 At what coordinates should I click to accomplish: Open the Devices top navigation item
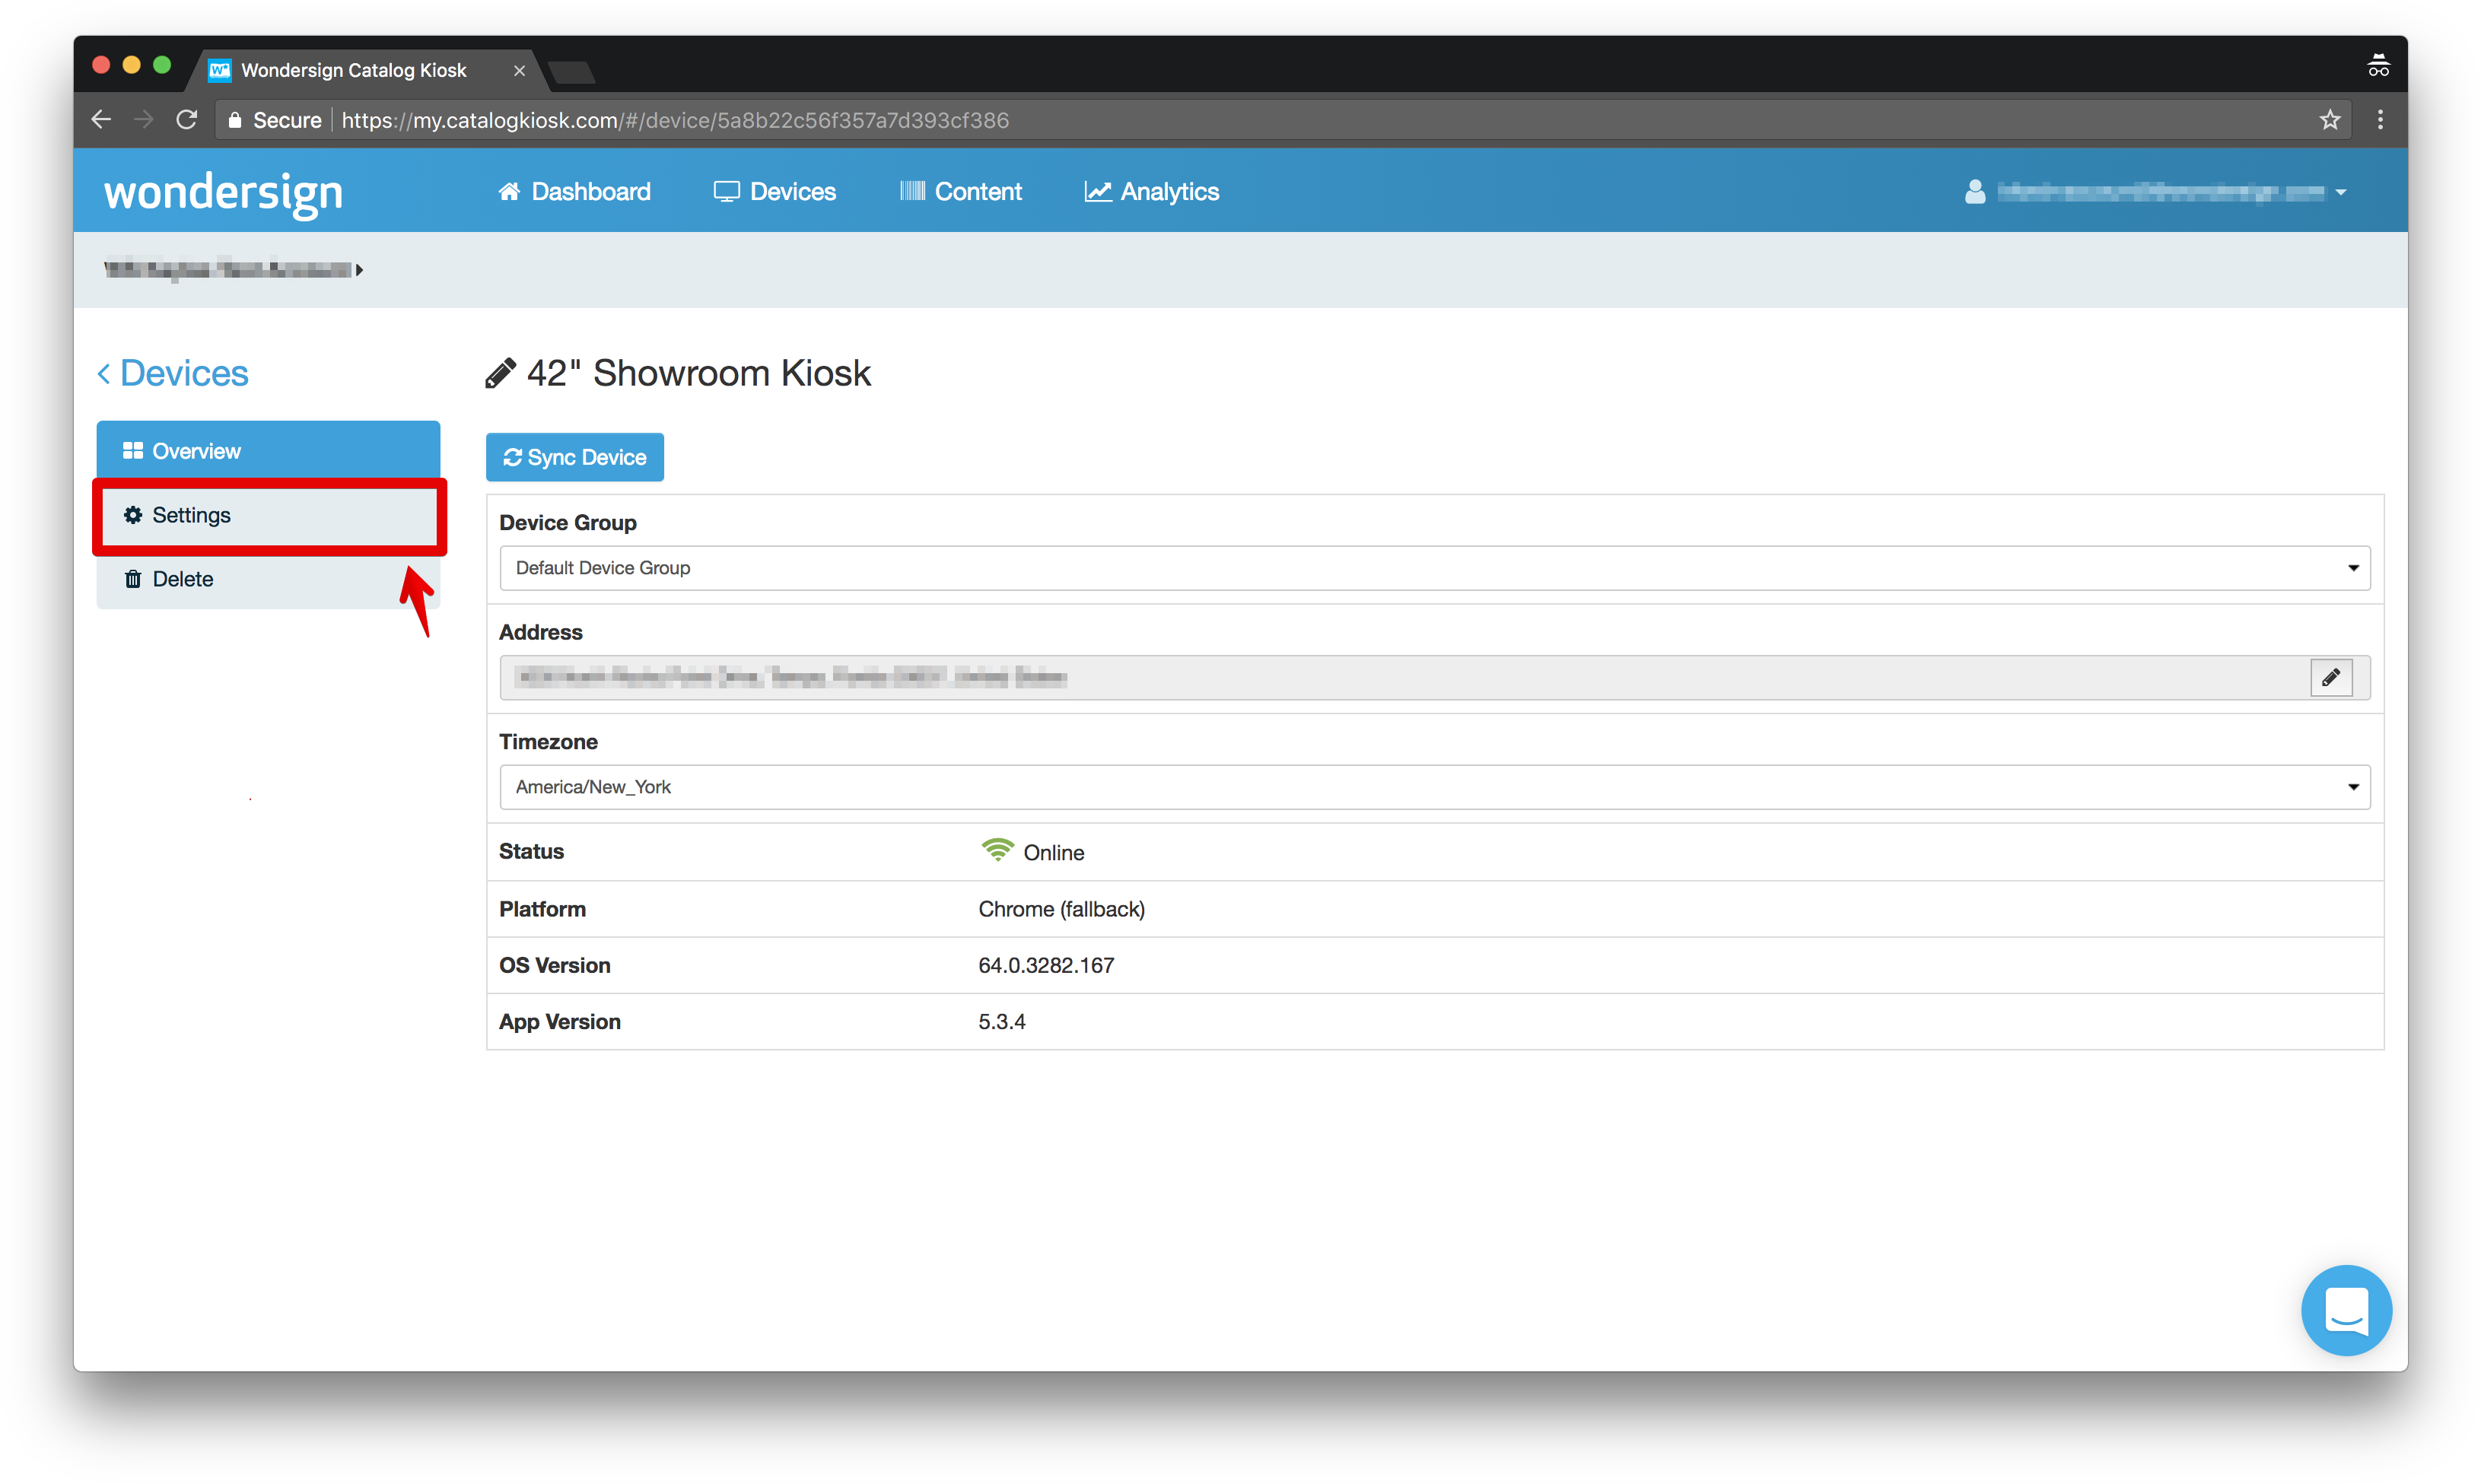coord(774,191)
